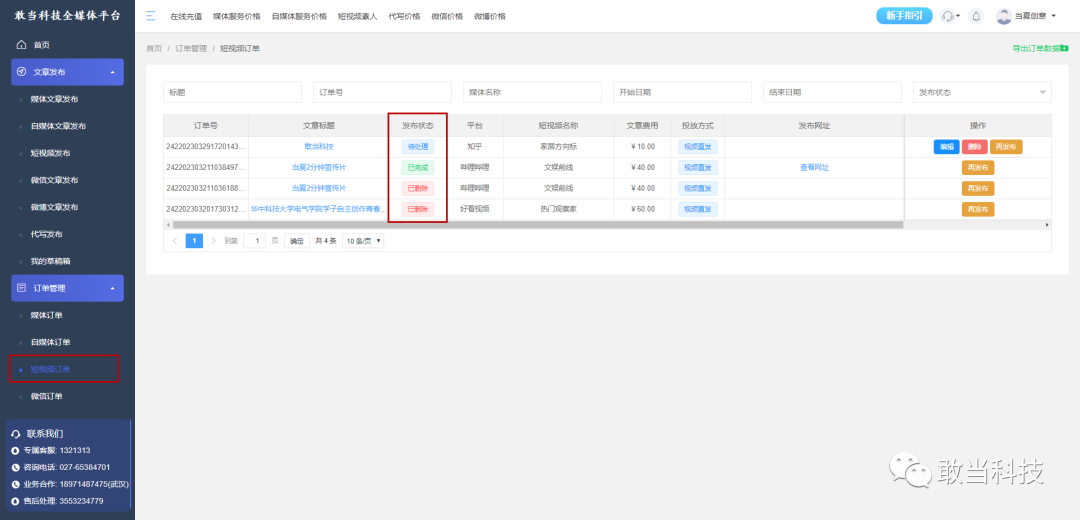Collapse the sidebar with the hamburger icon
The width and height of the screenshot is (1080, 520).
(x=151, y=16)
